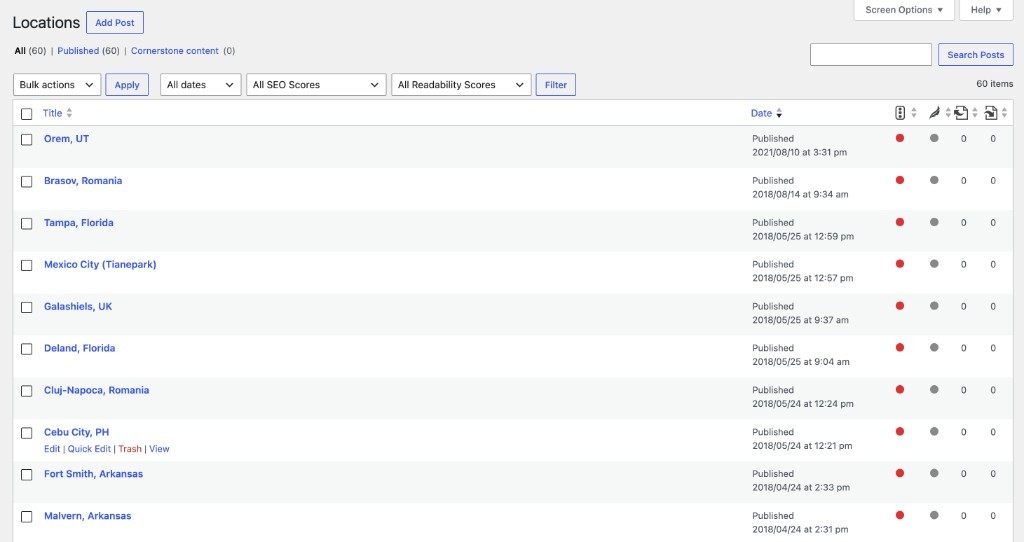Expand the Screen Options panel
The height and width of the screenshot is (542, 1024).
(904, 10)
